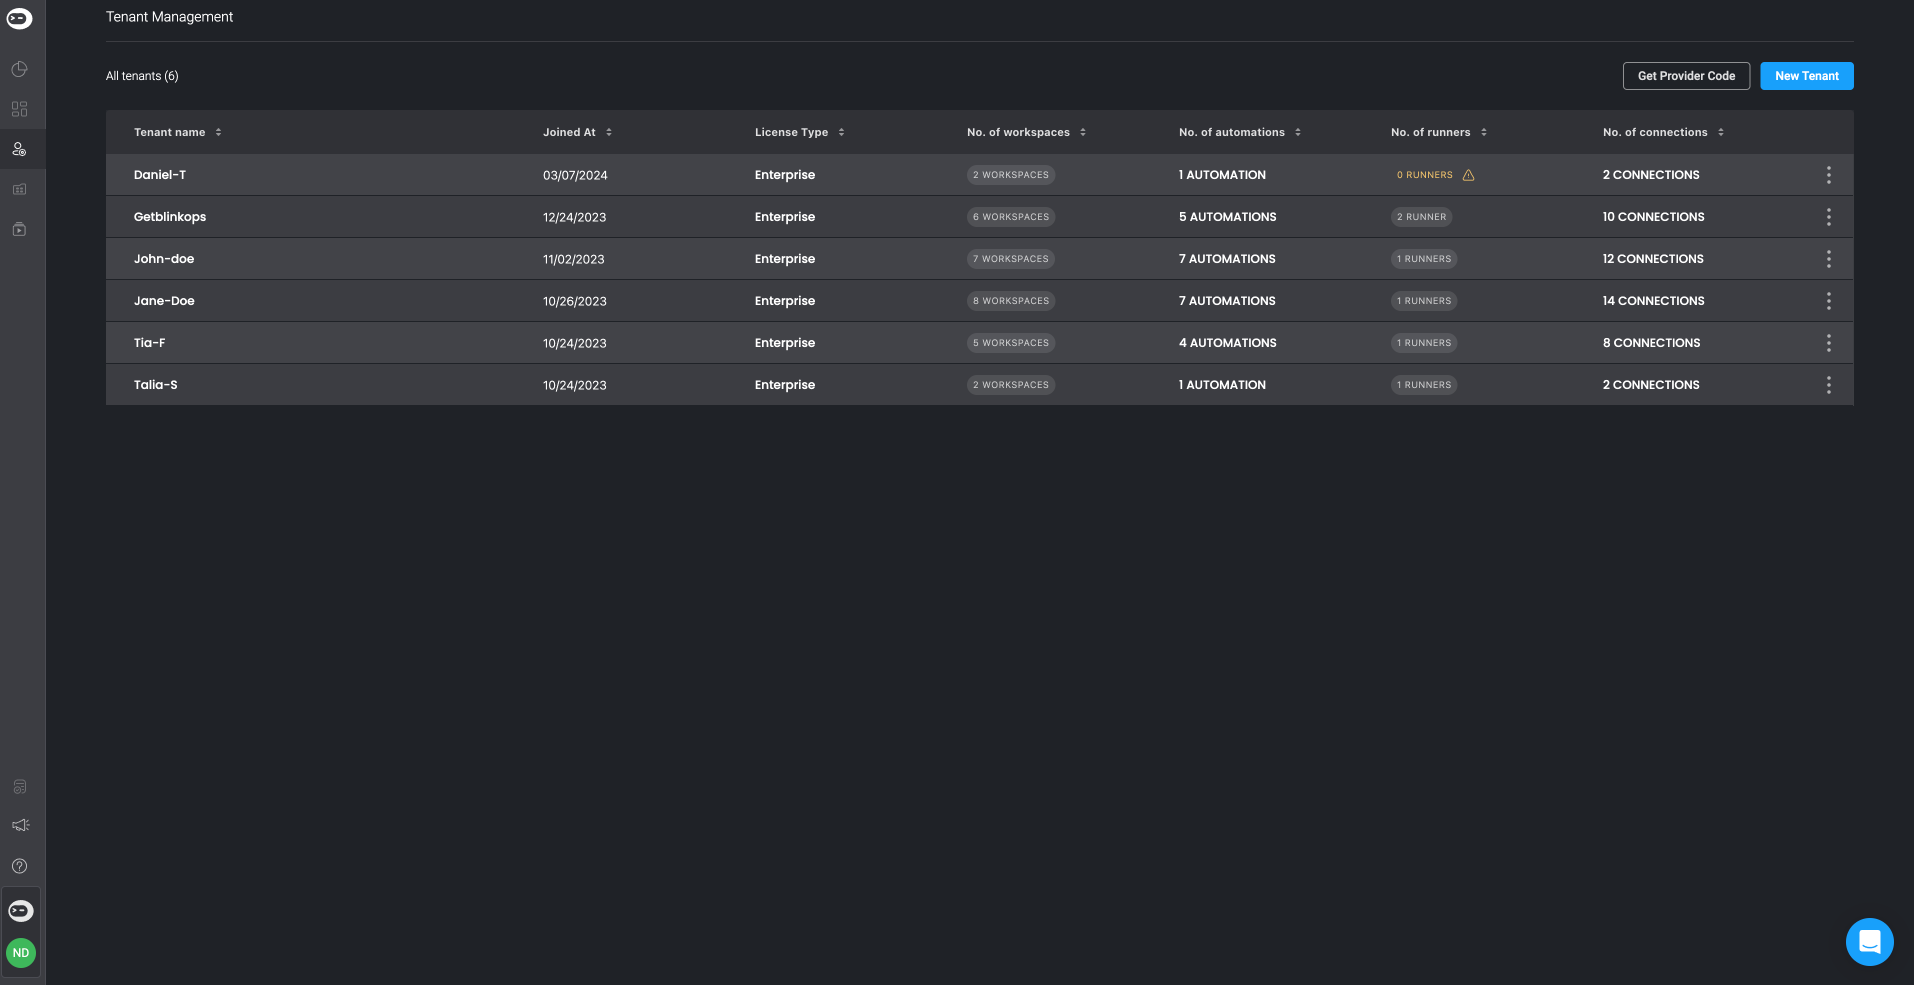Click the 0 RUNNERS badge

(x=1424, y=175)
